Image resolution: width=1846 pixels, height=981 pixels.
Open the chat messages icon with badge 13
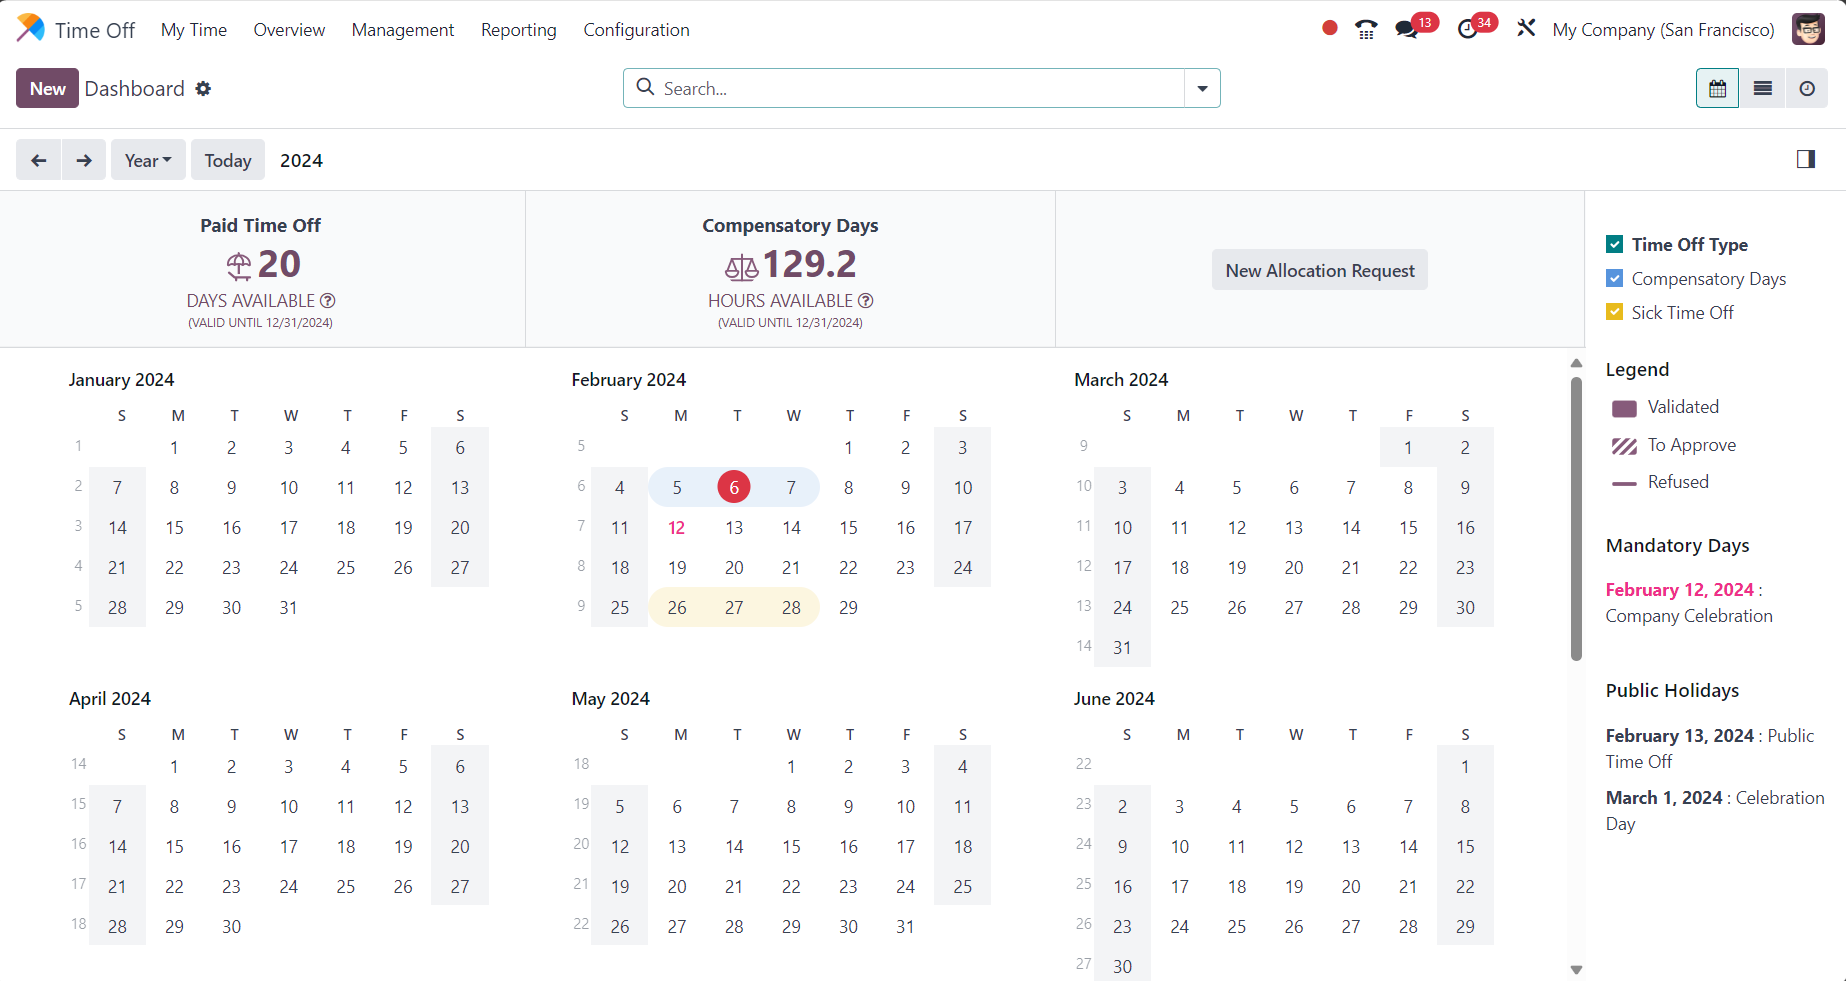(1407, 29)
